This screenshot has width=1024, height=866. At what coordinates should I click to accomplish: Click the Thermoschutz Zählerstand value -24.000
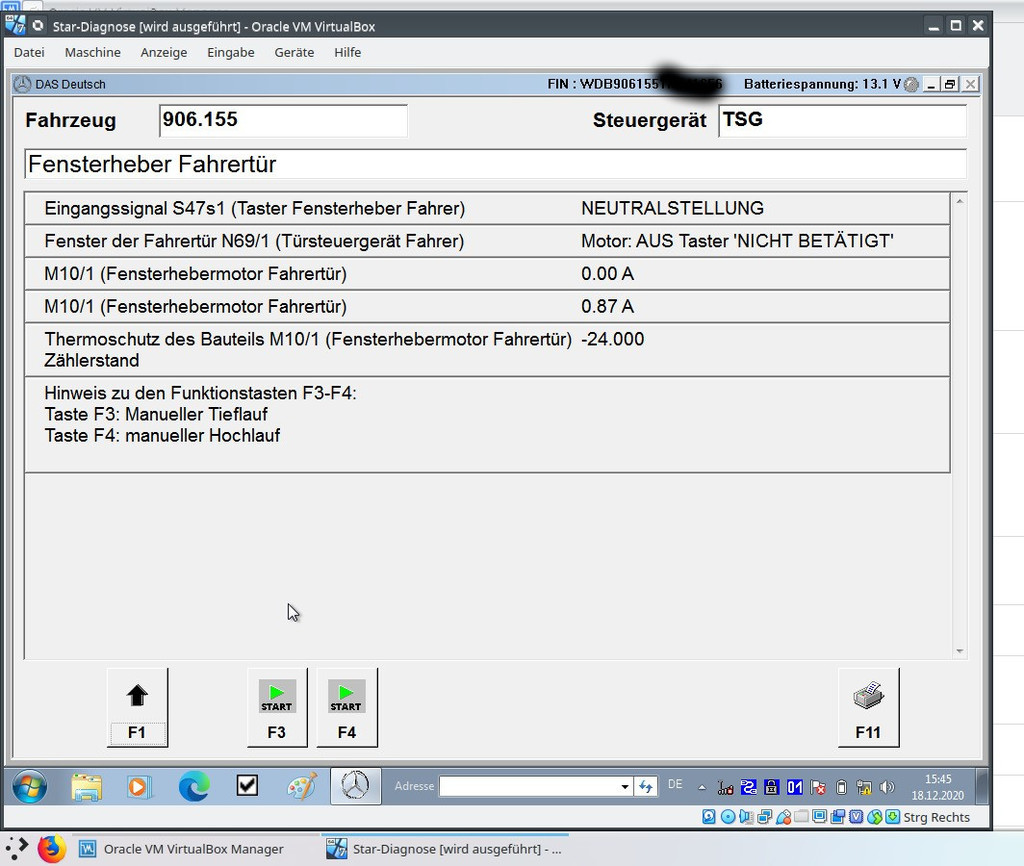pyautogui.click(x=613, y=339)
